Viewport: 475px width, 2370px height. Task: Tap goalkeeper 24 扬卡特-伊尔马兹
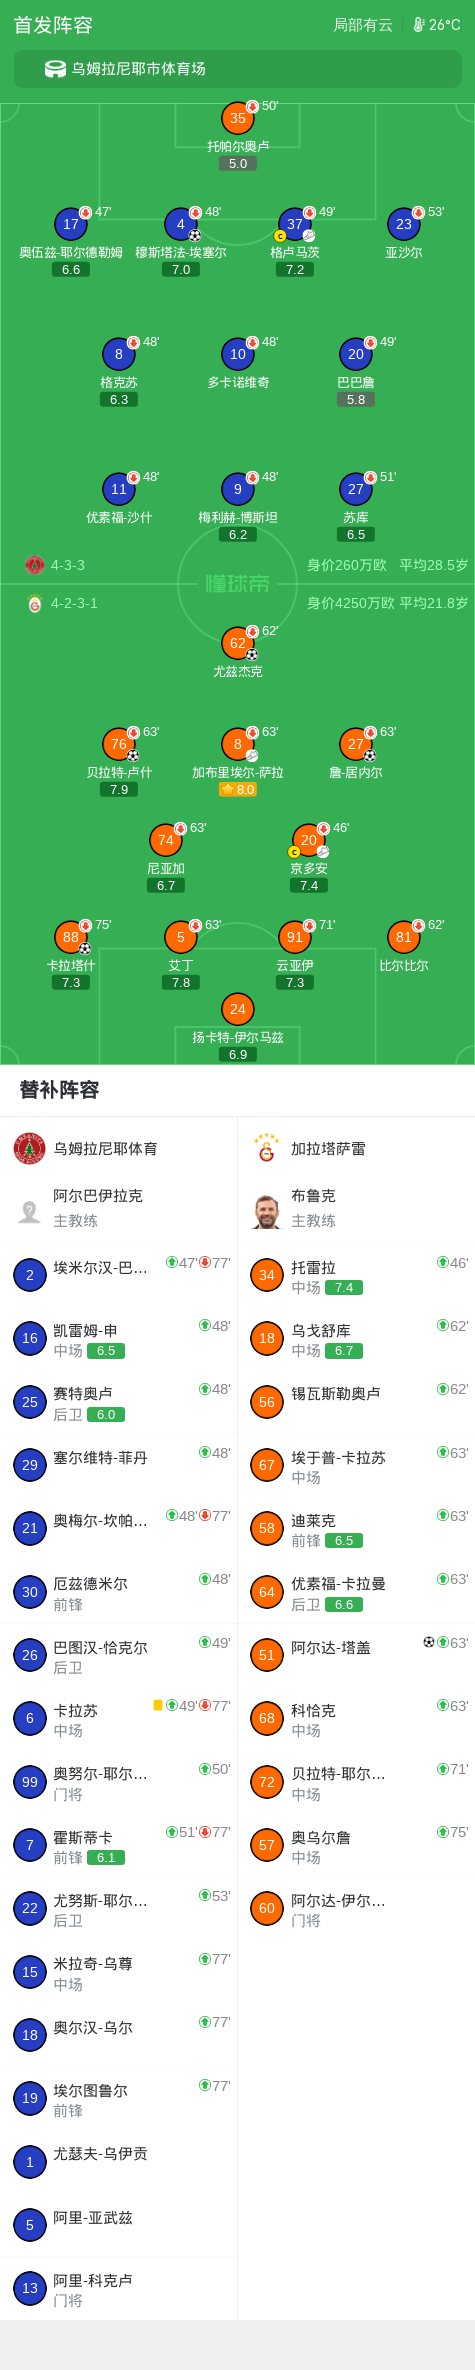point(238,1009)
